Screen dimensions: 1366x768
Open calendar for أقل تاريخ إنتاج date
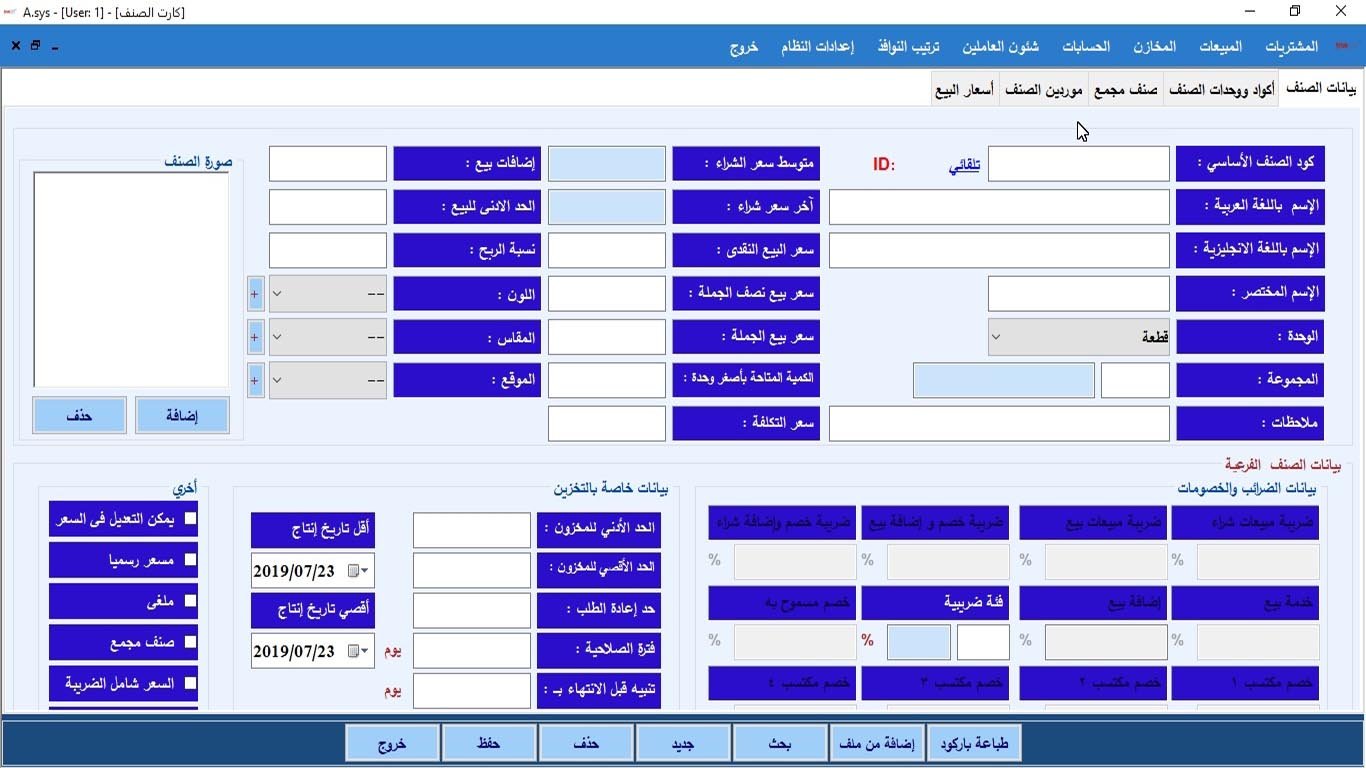point(357,571)
